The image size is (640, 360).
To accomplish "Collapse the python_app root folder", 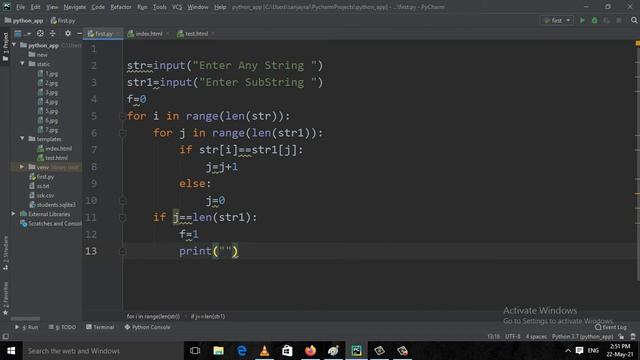I will point(14,45).
